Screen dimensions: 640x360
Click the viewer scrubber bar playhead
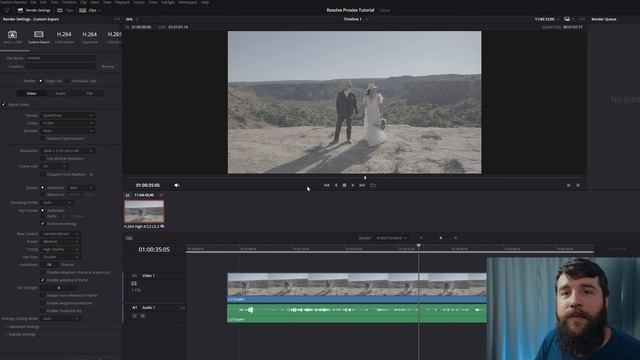[x=365, y=178]
